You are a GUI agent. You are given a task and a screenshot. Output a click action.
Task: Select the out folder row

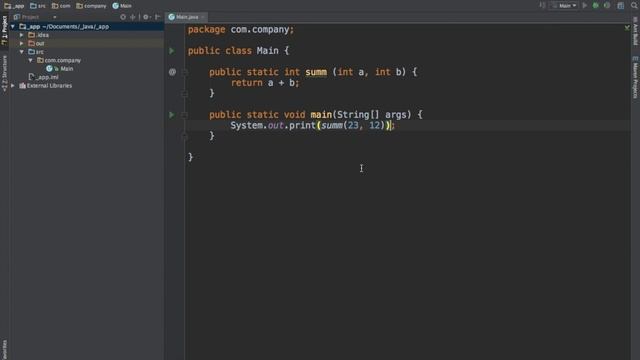tap(87, 44)
